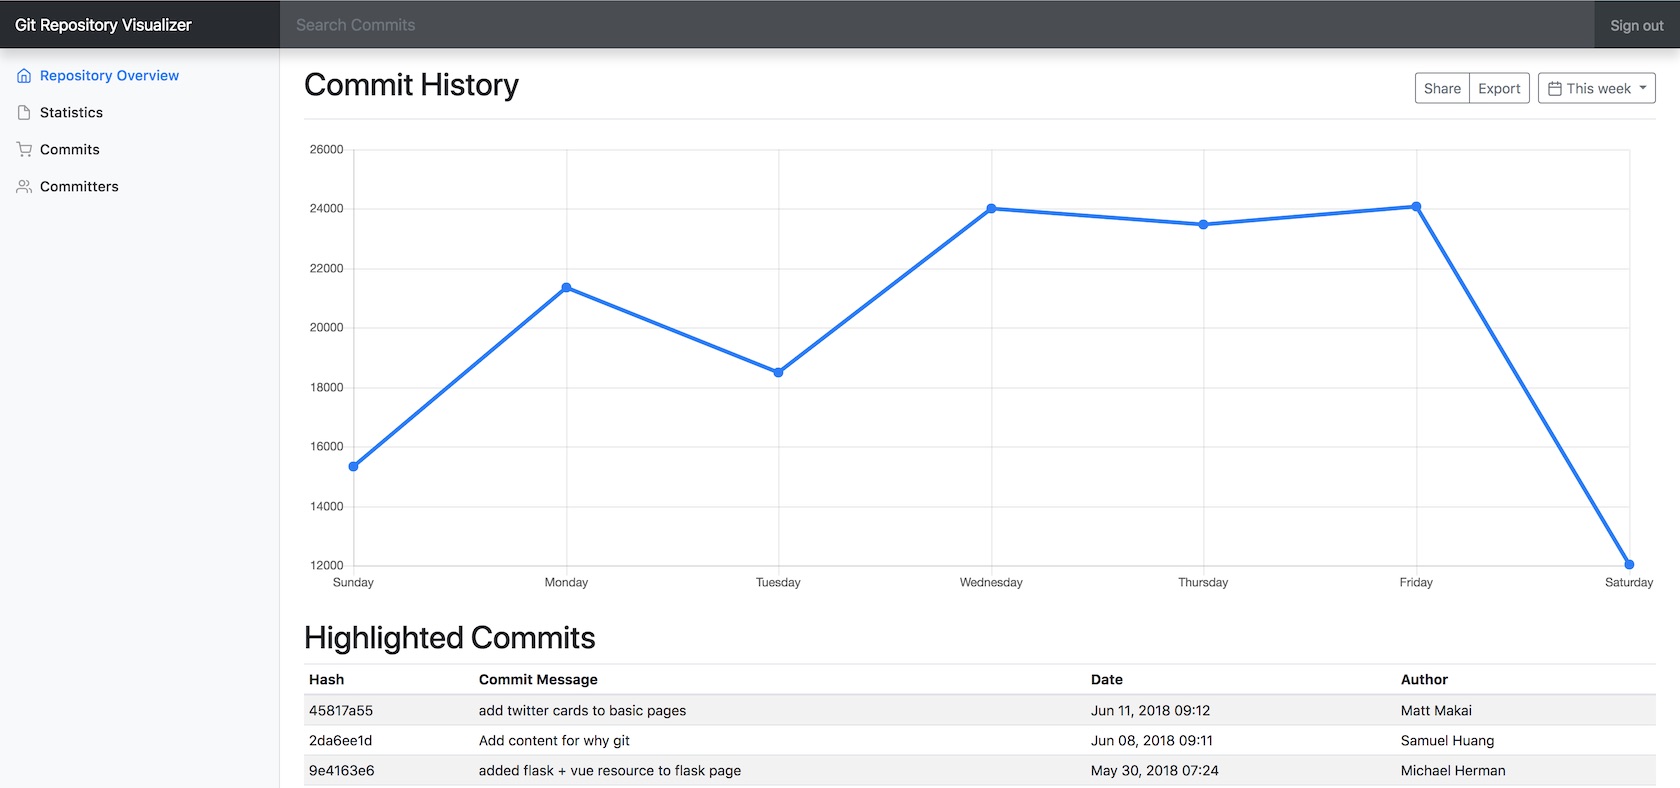The width and height of the screenshot is (1680, 788).
Task: Click author Matt Makai
Action: click(x=1436, y=711)
